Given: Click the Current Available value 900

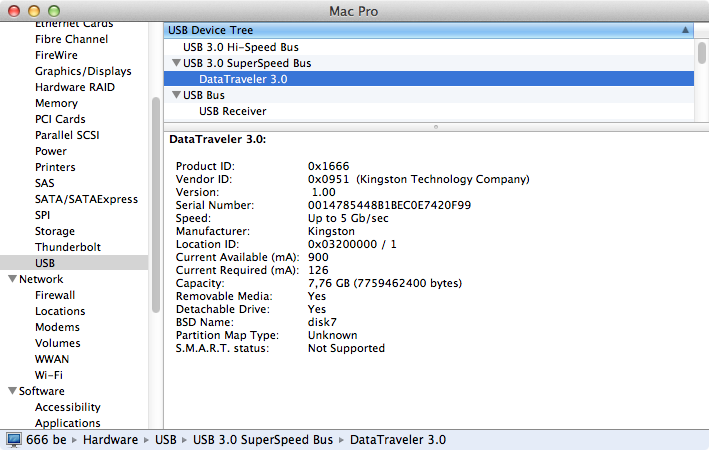Looking at the screenshot, I should click(318, 257).
